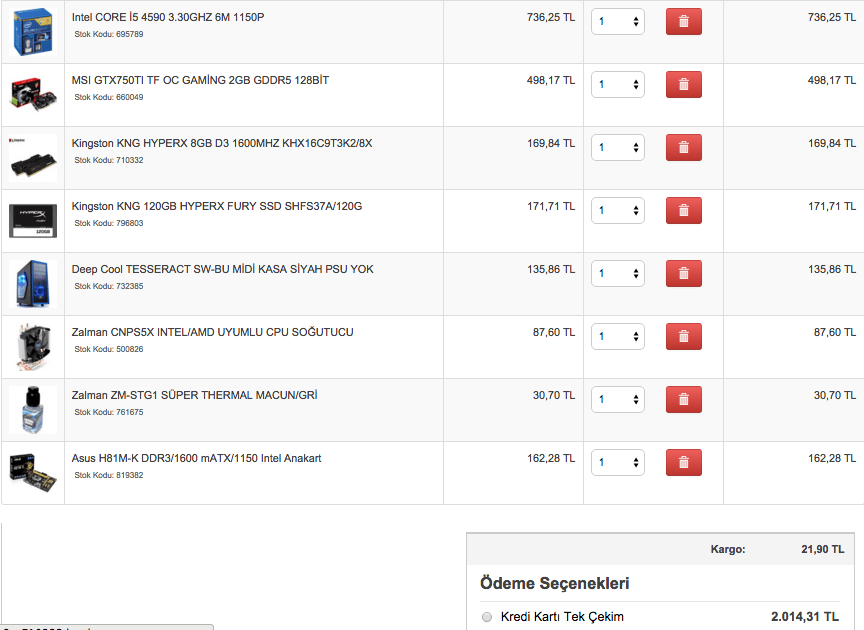Open Zalman ZM-STG1 SÜPER THERMAL MACUN link
Image resolution: width=864 pixels, height=630 pixels.
(x=195, y=395)
